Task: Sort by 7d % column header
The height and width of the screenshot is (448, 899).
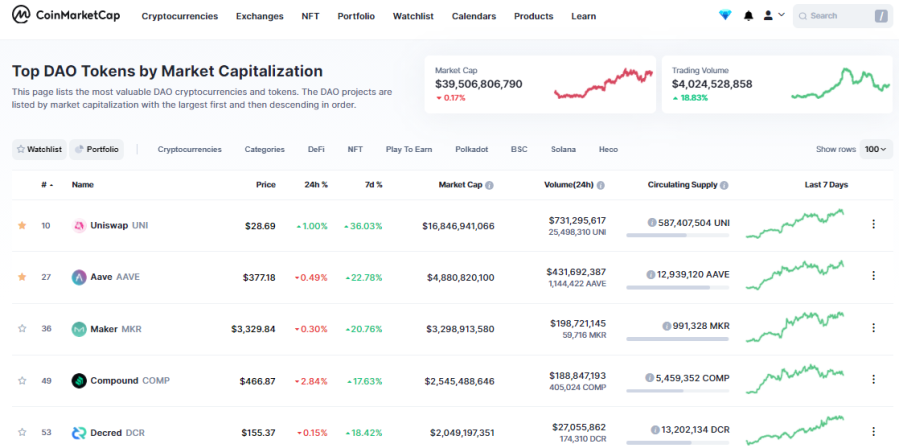Action: pyautogui.click(x=373, y=185)
